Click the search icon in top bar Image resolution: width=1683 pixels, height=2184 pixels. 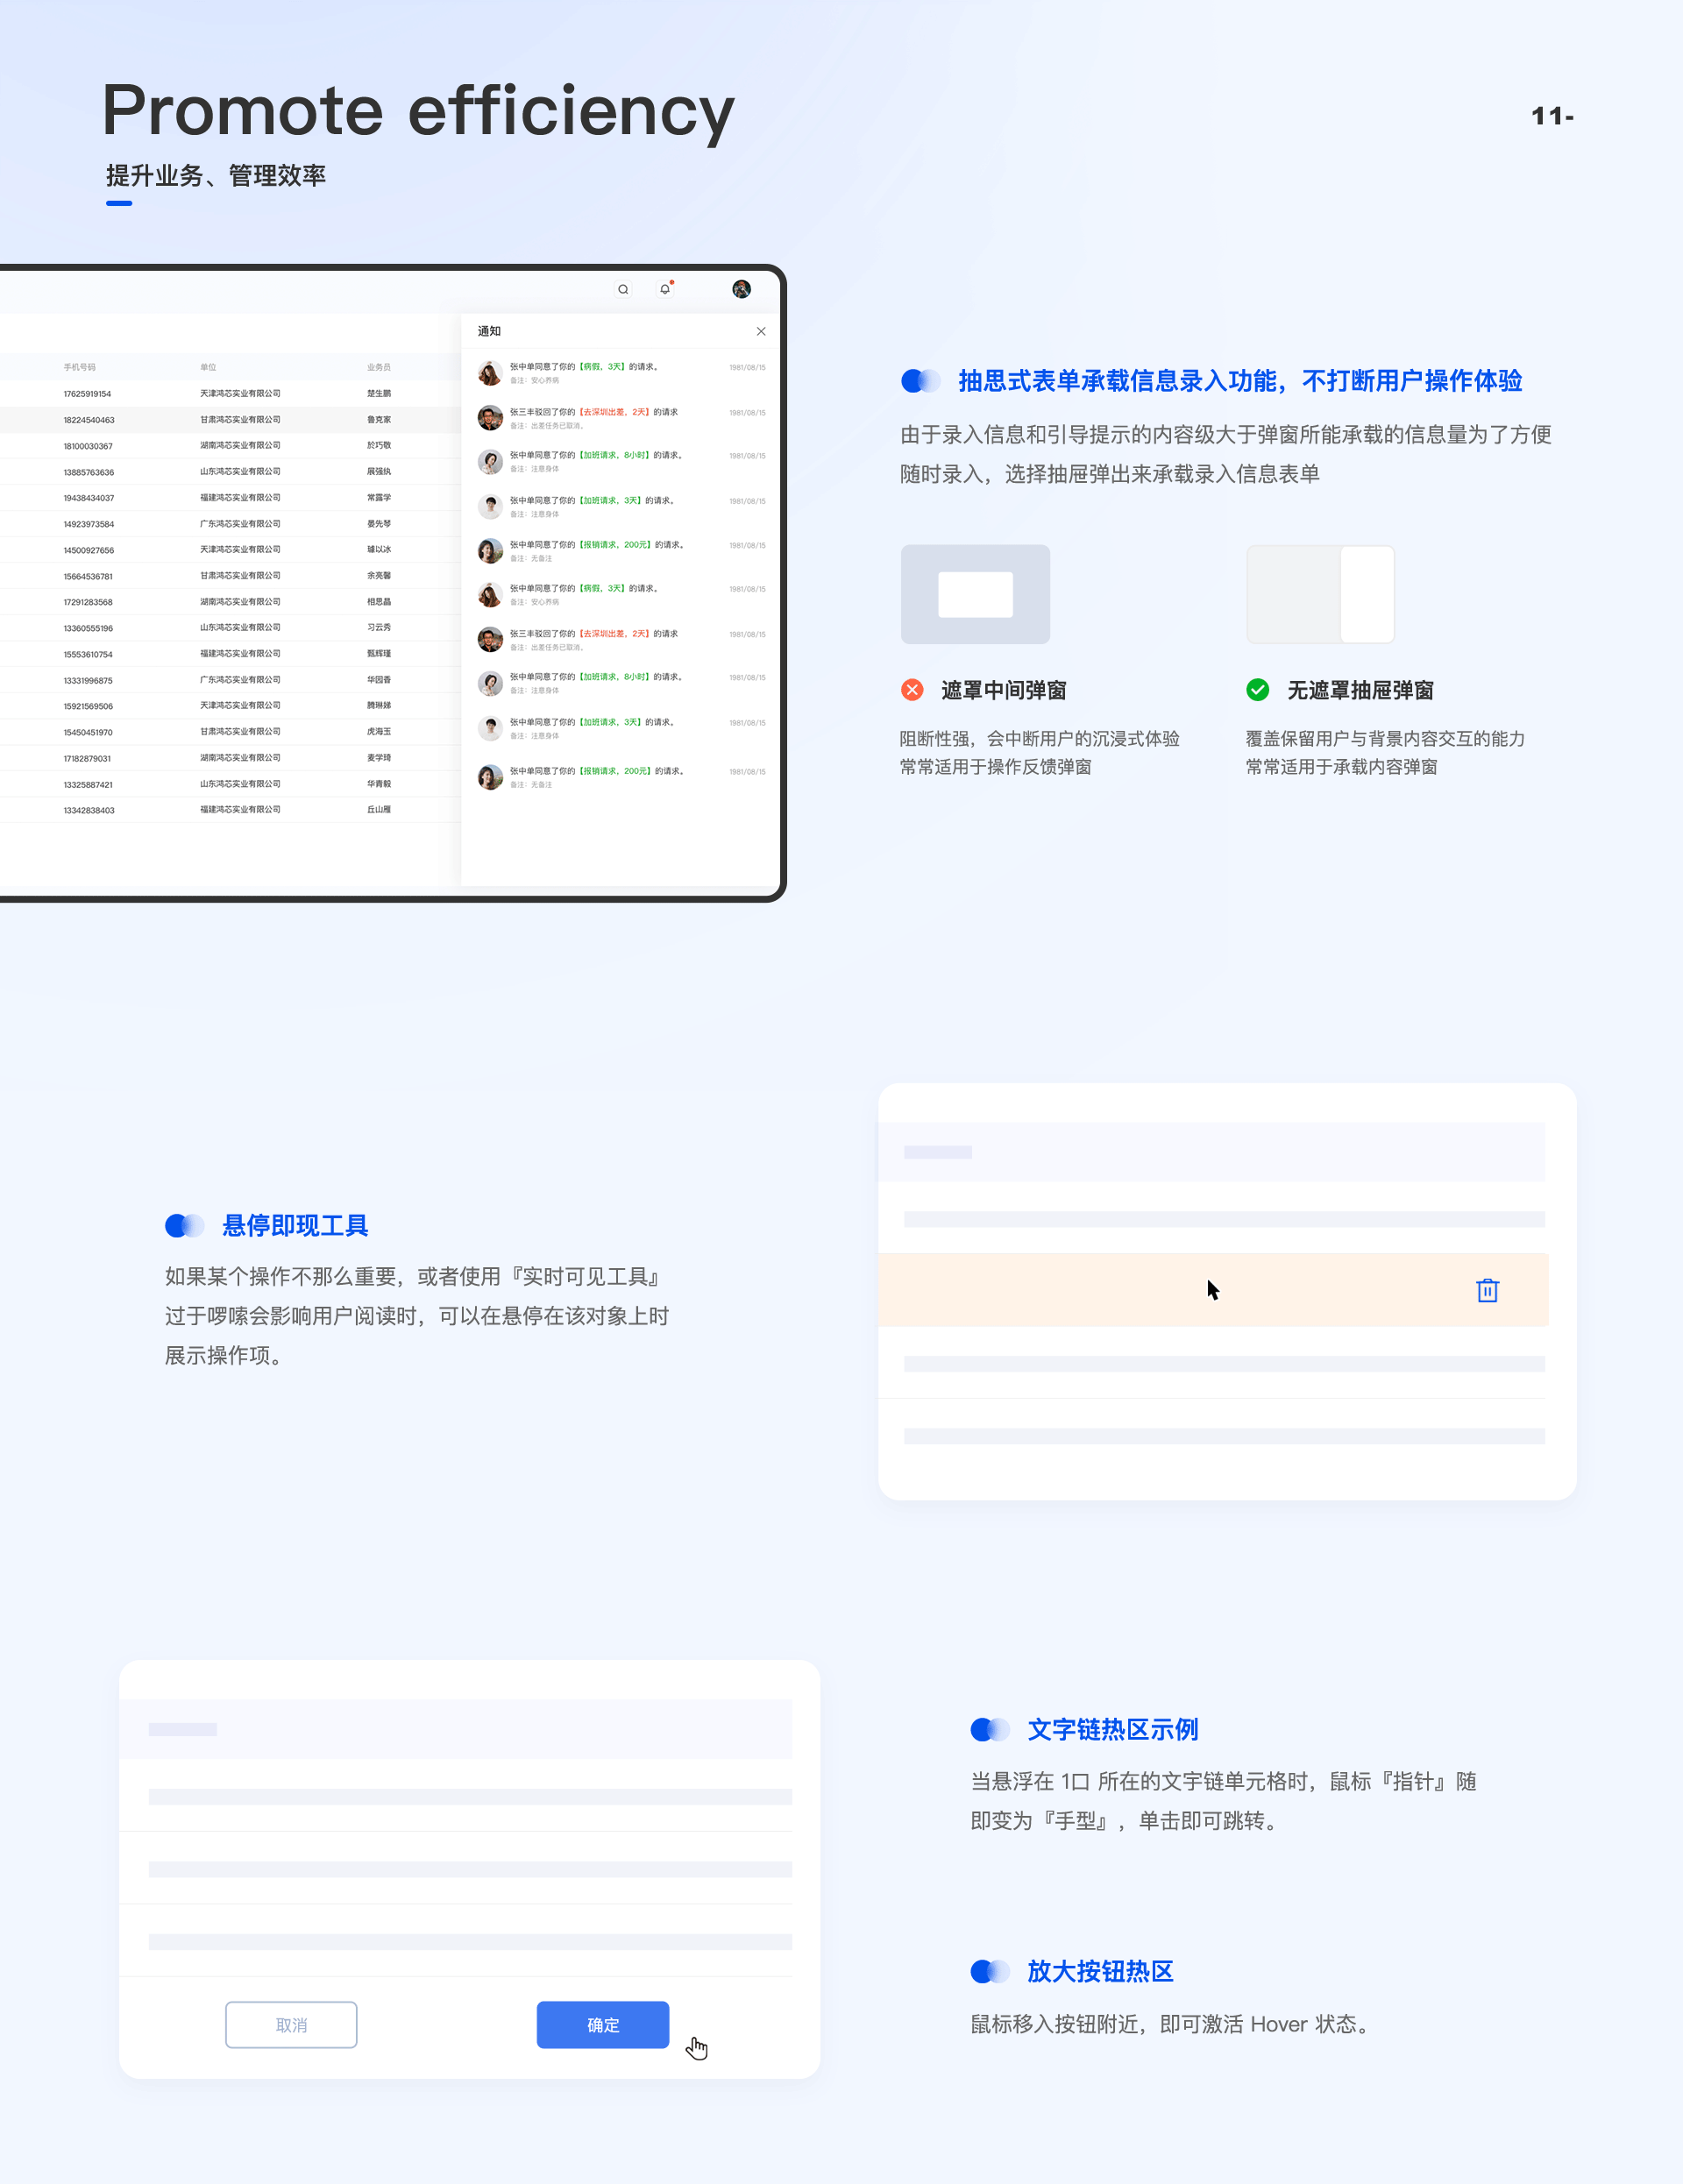pyautogui.click(x=623, y=289)
